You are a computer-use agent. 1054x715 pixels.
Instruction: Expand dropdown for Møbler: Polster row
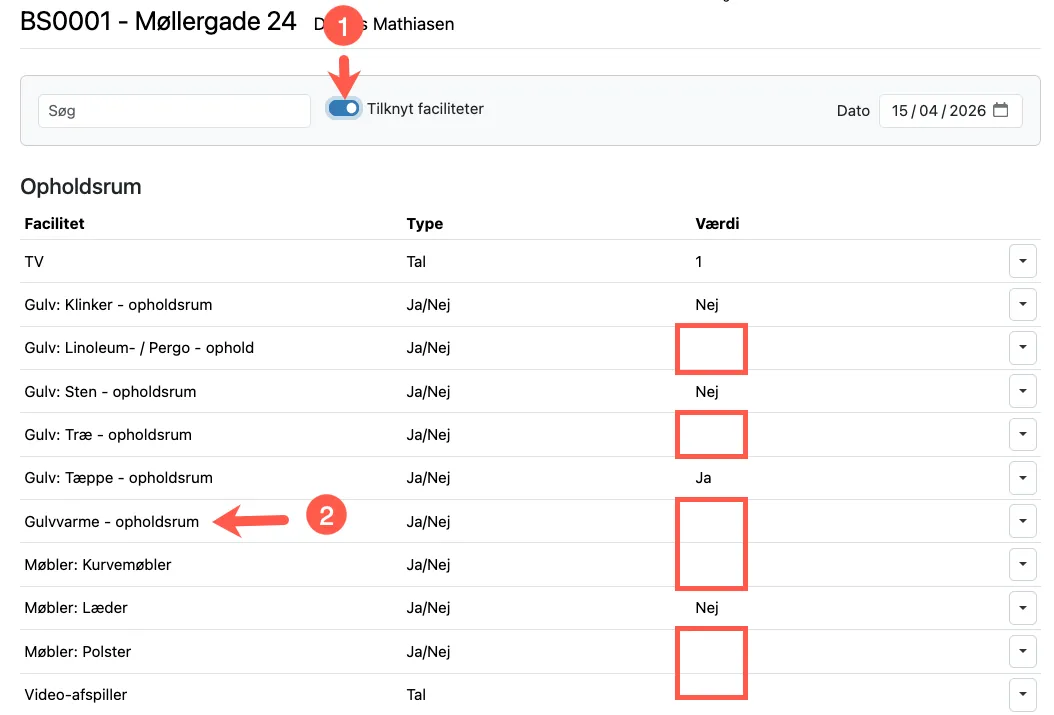point(1021,652)
